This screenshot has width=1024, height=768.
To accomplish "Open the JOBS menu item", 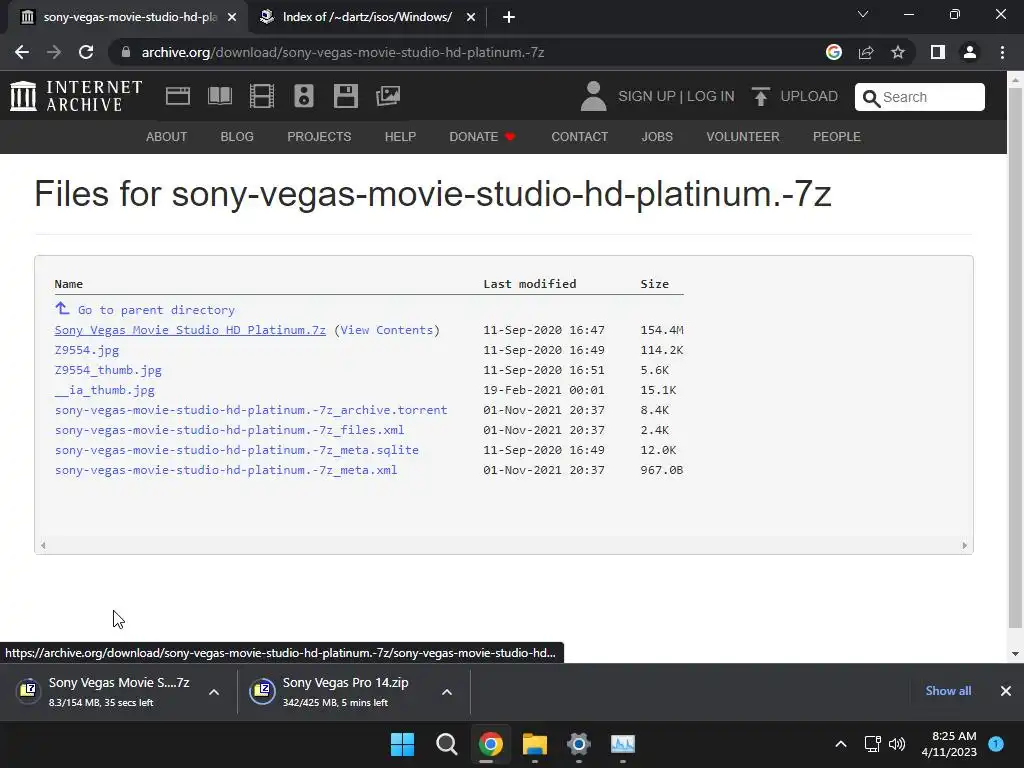I will tap(657, 136).
